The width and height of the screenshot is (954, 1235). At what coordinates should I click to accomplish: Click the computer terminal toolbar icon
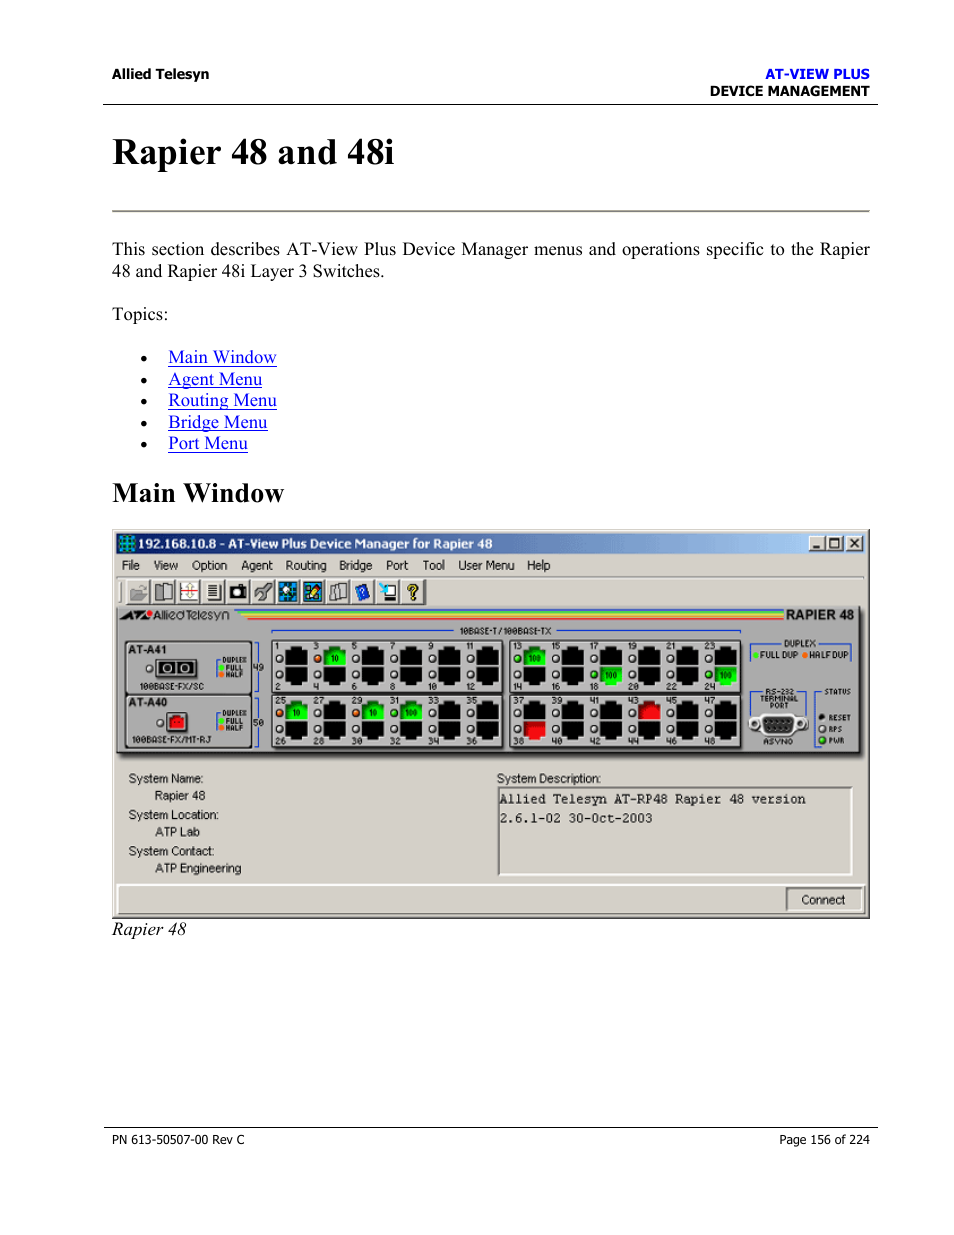click(388, 592)
